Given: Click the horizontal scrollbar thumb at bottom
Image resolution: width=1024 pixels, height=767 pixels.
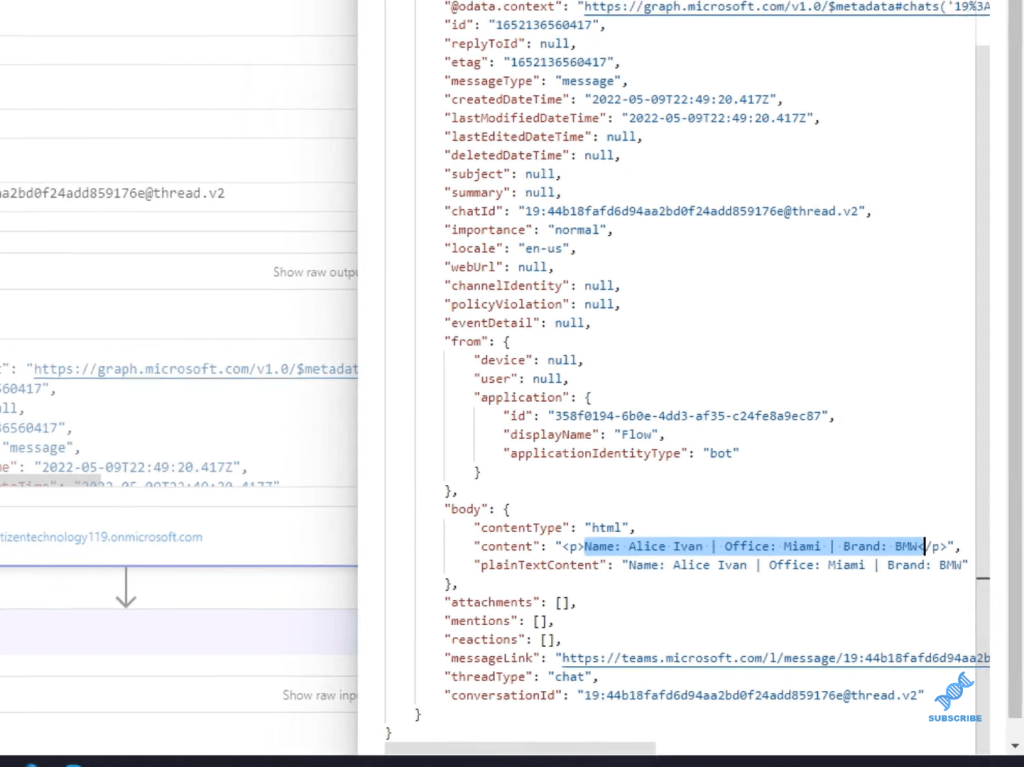Looking at the screenshot, I should [520, 748].
